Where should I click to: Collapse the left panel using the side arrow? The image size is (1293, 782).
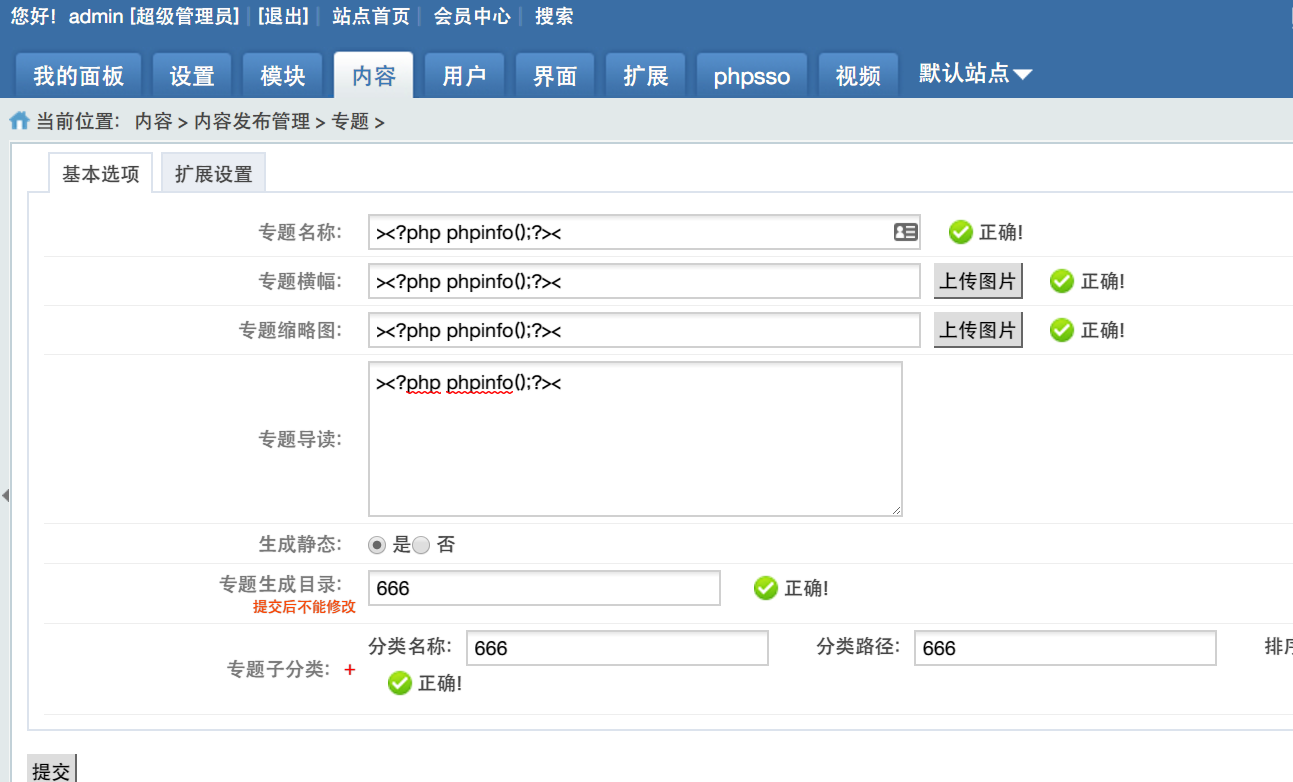click(5, 493)
